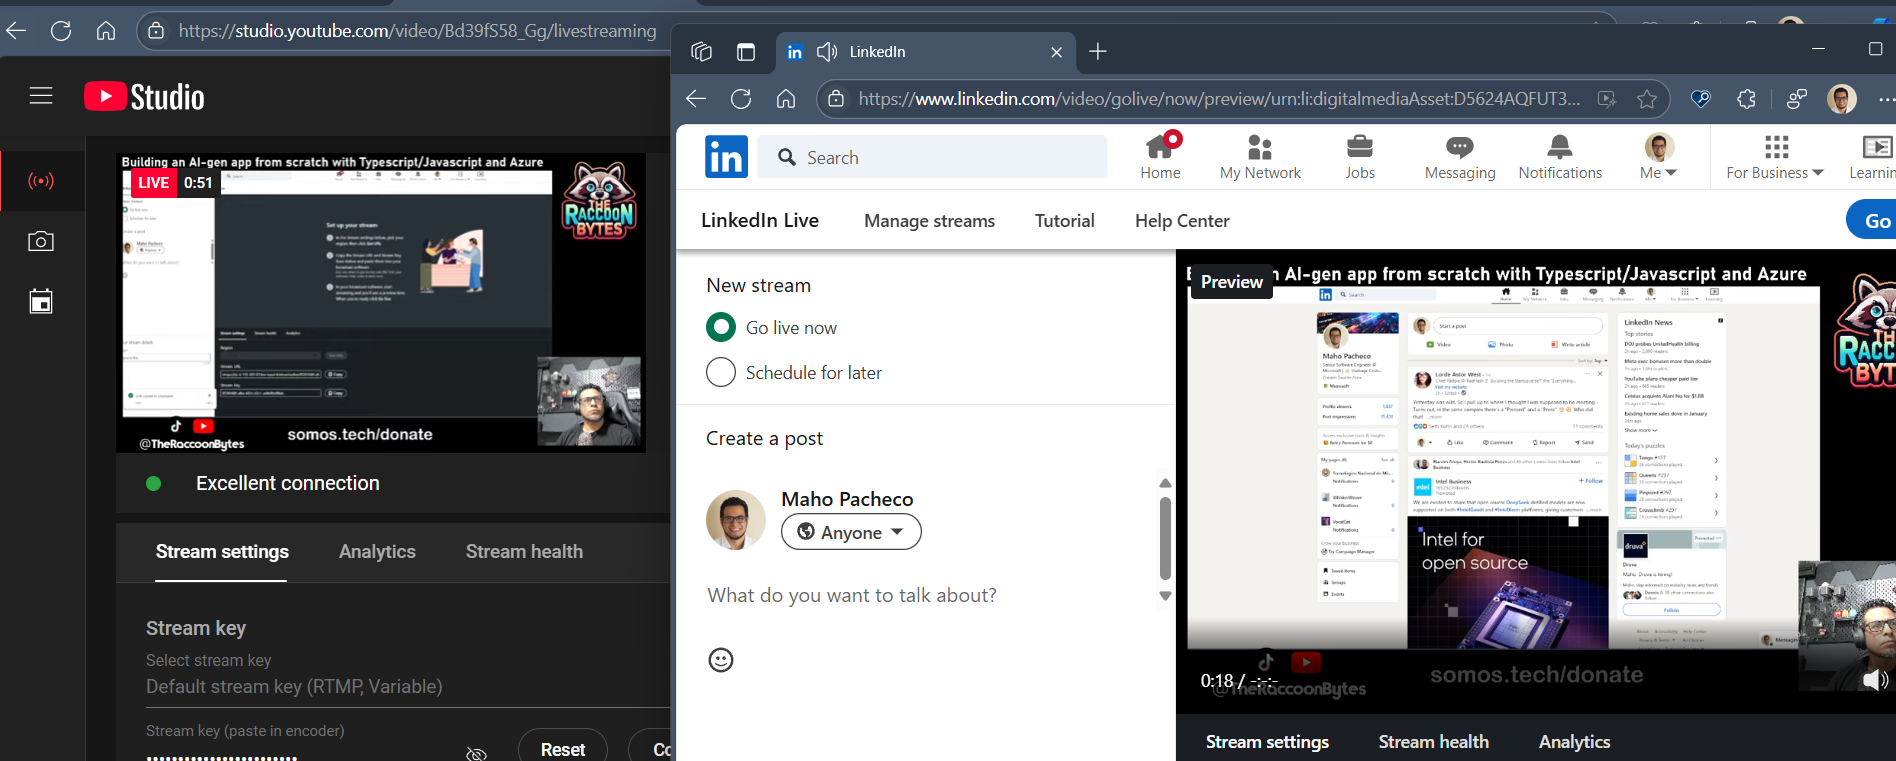Switch to Stream health tab in YouTube Studio

(524, 552)
